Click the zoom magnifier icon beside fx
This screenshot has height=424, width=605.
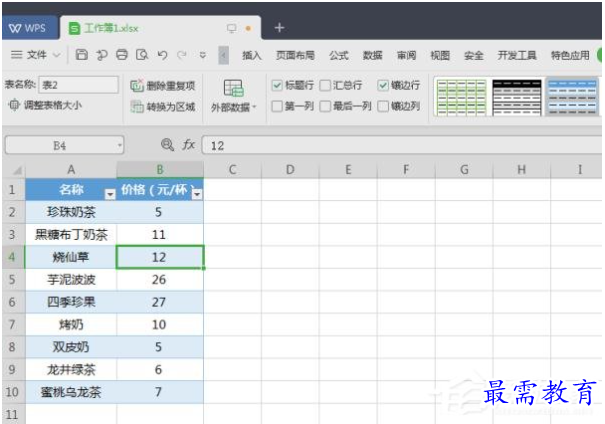[167, 145]
